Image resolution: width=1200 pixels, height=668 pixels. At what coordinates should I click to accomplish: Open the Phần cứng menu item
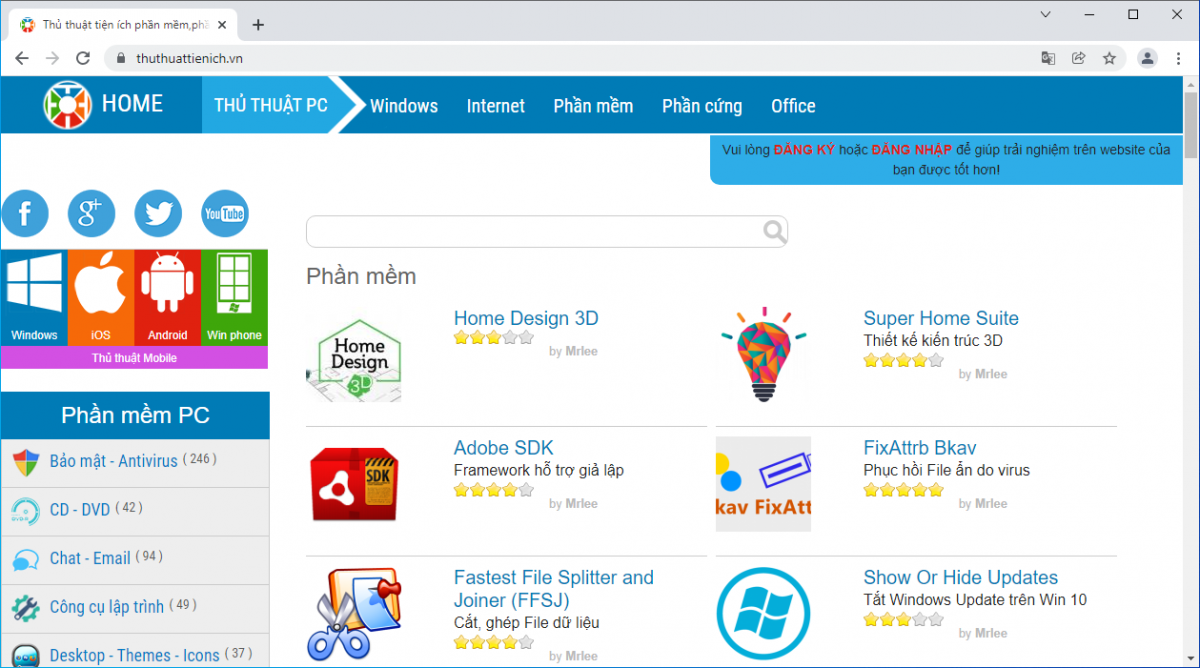(x=702, y=106)
